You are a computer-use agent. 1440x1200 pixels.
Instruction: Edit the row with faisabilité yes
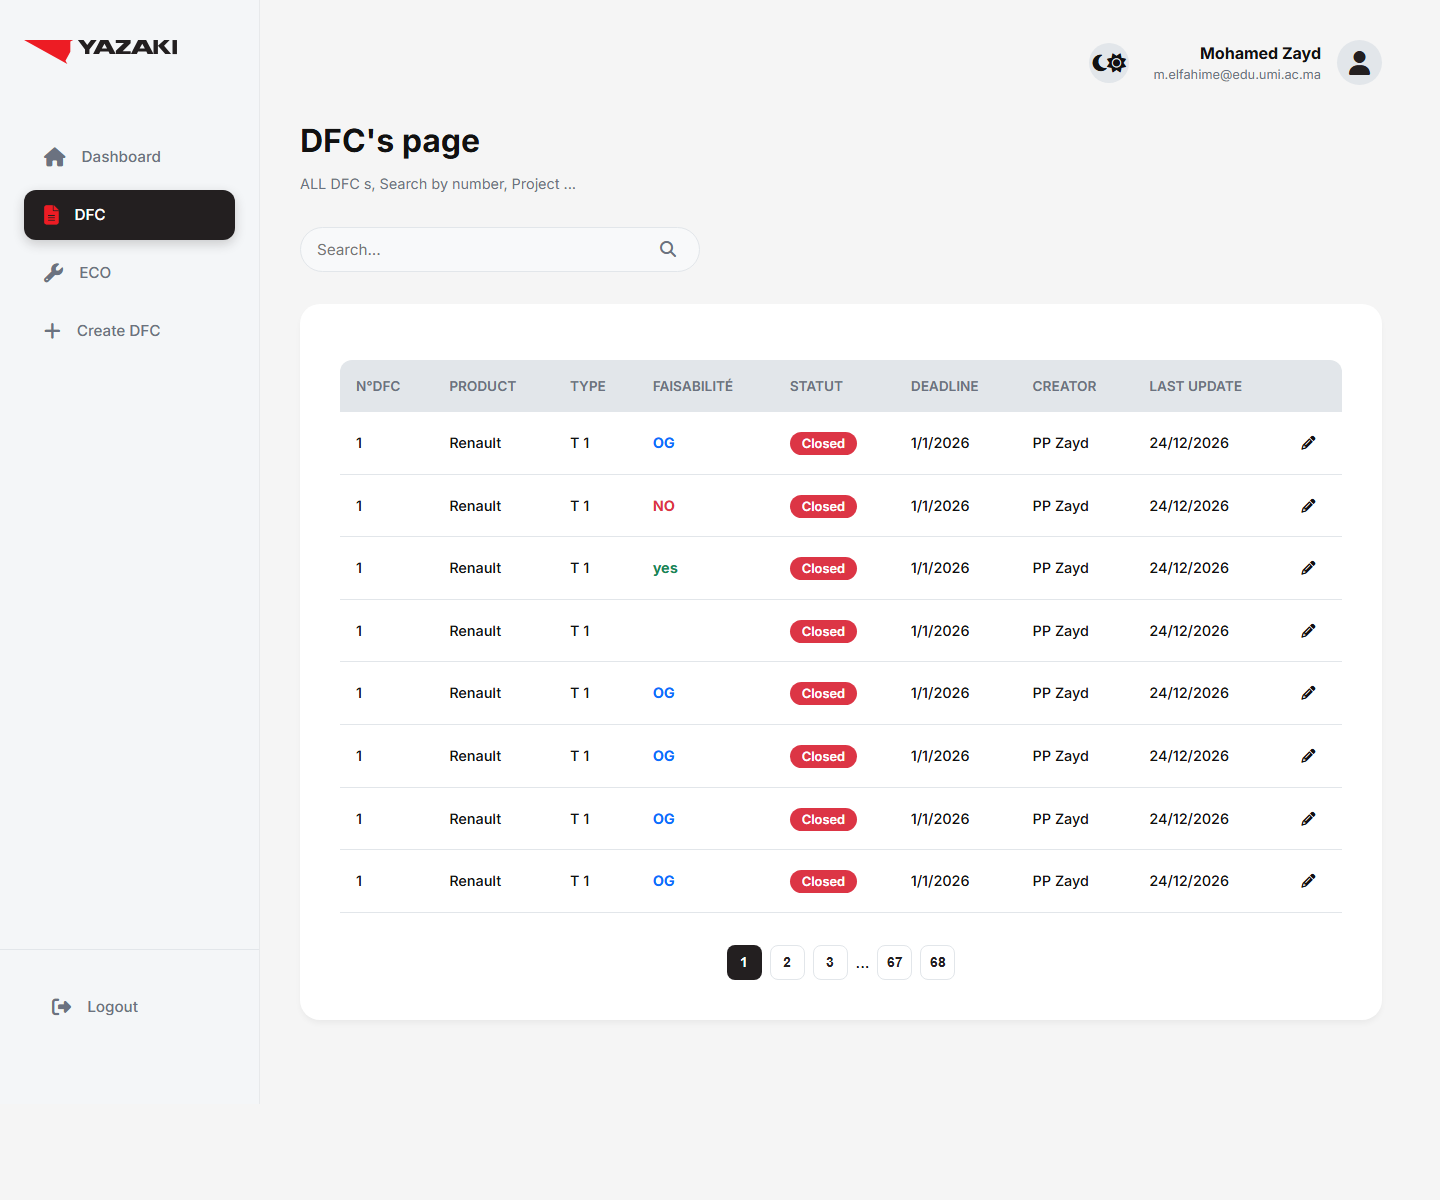click(1308, 568)
